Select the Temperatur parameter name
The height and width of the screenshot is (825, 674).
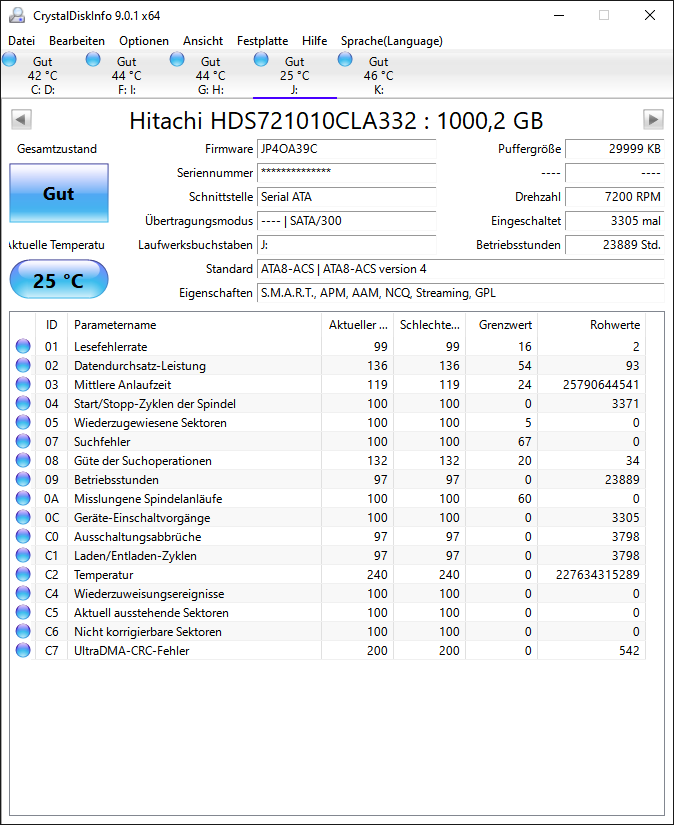104,575
